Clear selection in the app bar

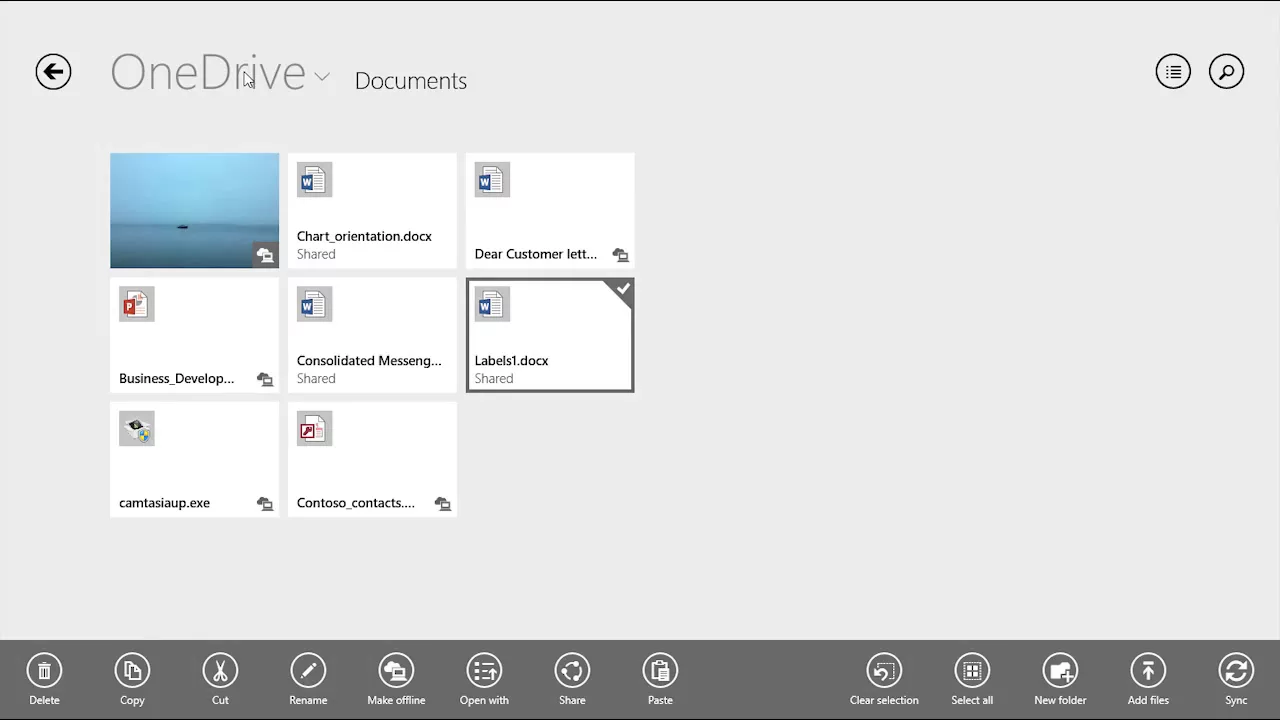point(884,680)
